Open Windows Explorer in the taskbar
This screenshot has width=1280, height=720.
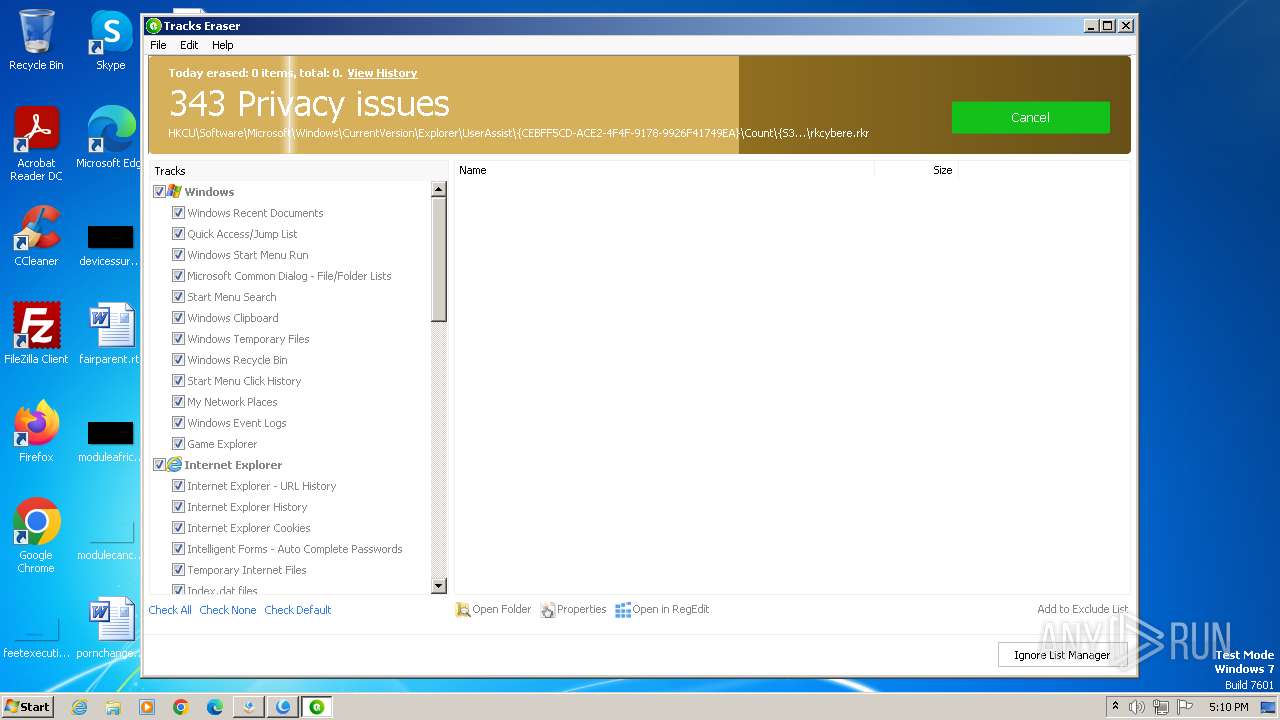113,707
